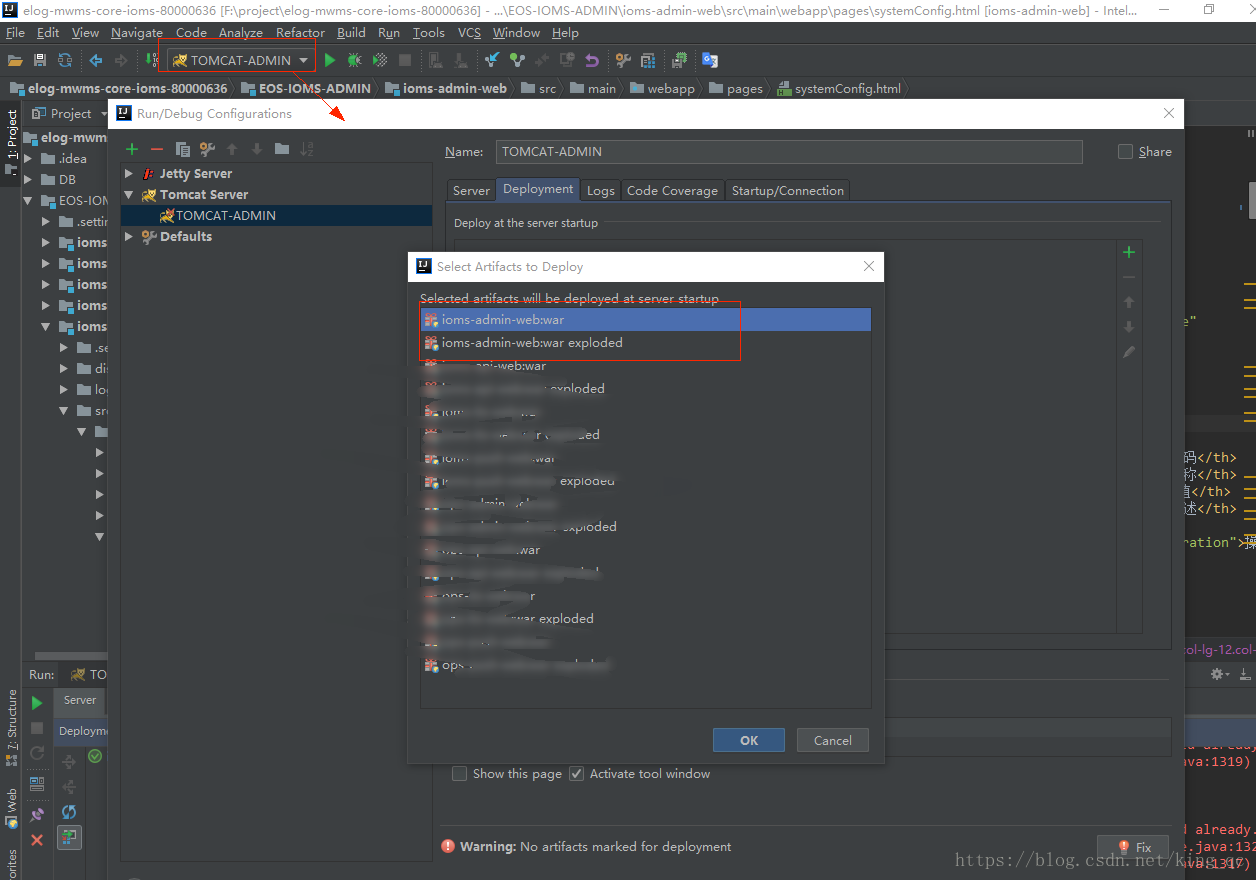Open the Refactor menu

click(x=300, y=32)
